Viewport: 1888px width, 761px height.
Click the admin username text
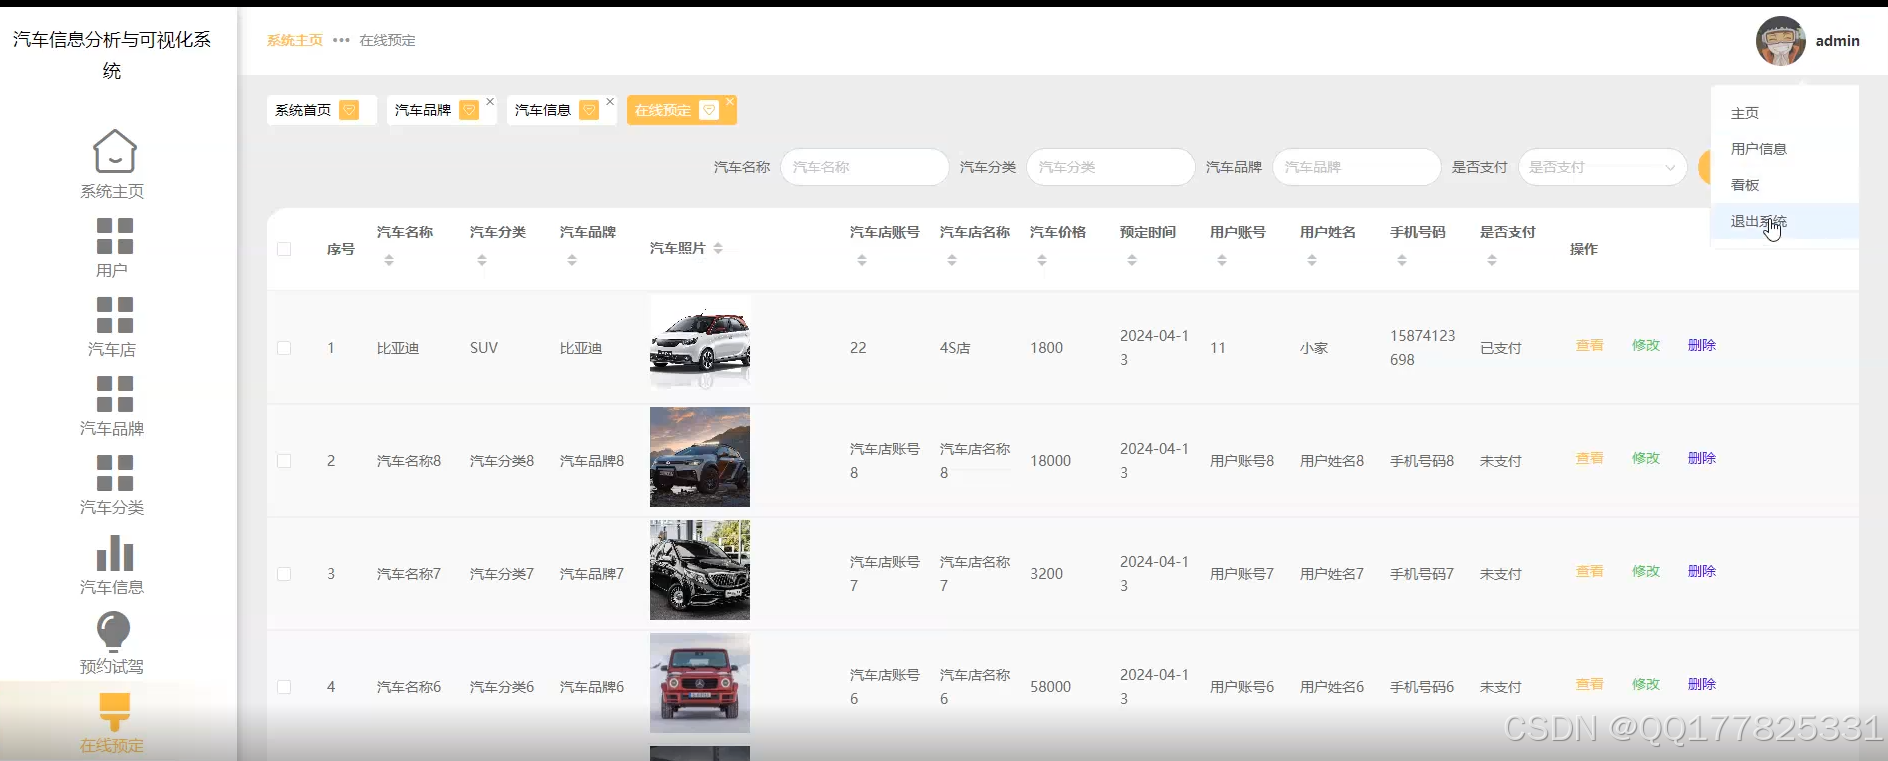tap(1838, 41)
